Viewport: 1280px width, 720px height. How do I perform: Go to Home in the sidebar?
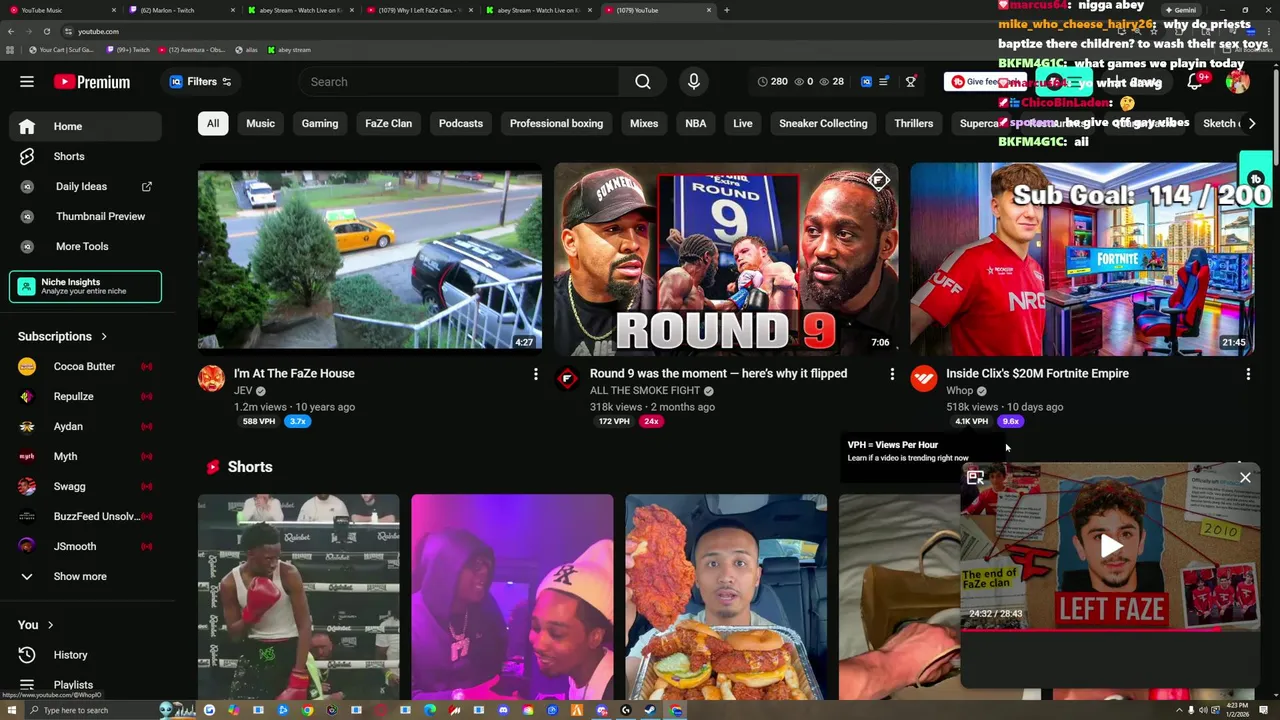click(x=85, y=126)
